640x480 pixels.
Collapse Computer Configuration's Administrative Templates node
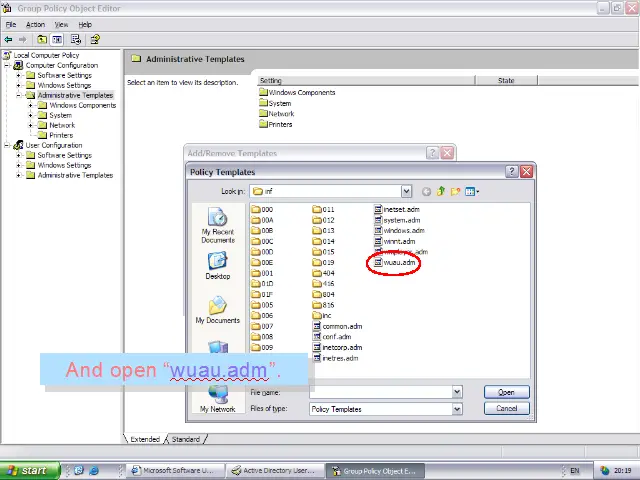[x=19, y=96]
